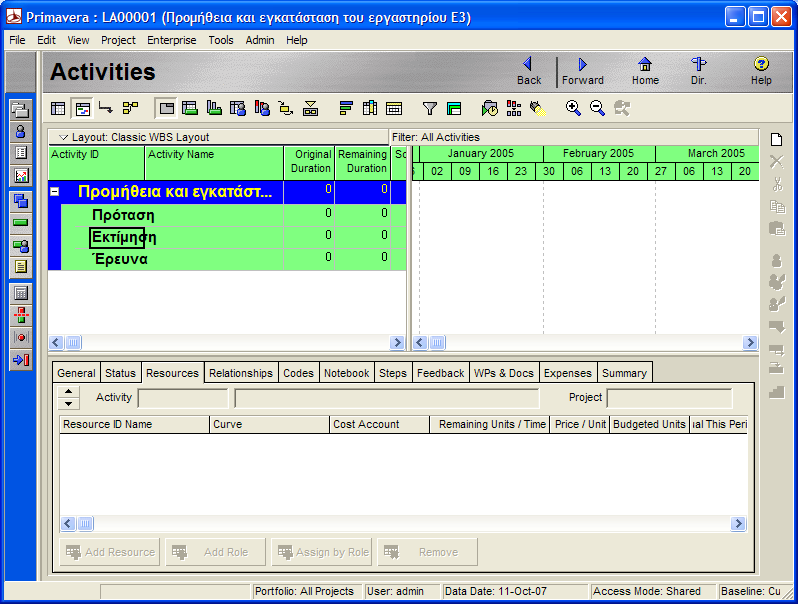The width and height of the screenshot is (798, 604).
Task: Open Tracking chart icon in sidebar
Action: coord(21,176)
